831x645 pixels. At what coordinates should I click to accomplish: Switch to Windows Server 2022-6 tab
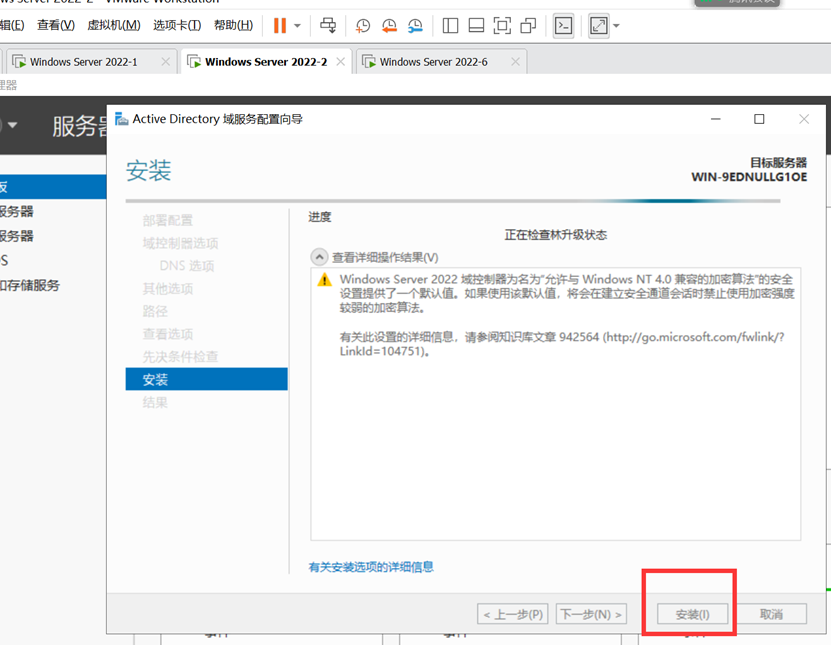(434, 62)
